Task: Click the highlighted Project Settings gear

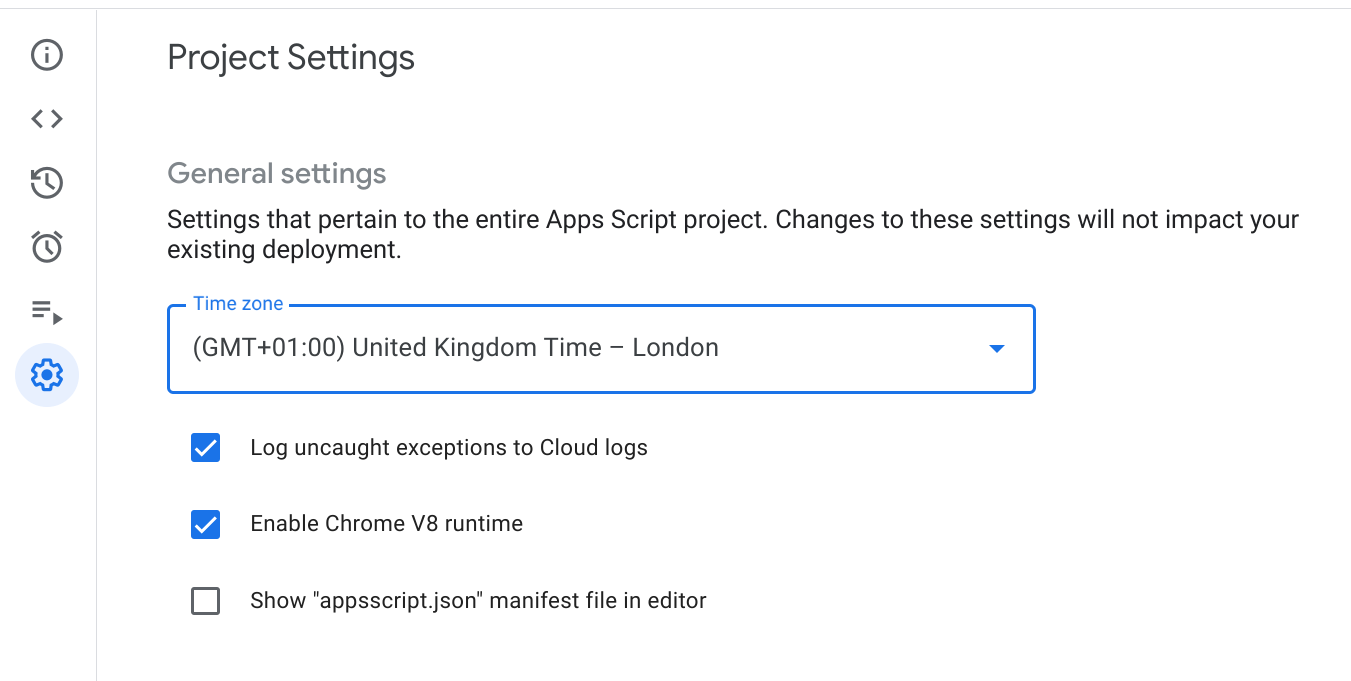Action: point(46,375)
